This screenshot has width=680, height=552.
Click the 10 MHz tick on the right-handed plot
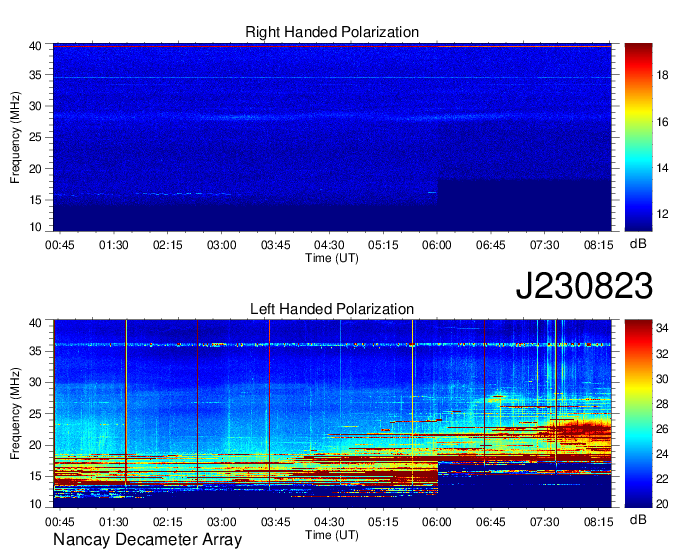(35, 227)
